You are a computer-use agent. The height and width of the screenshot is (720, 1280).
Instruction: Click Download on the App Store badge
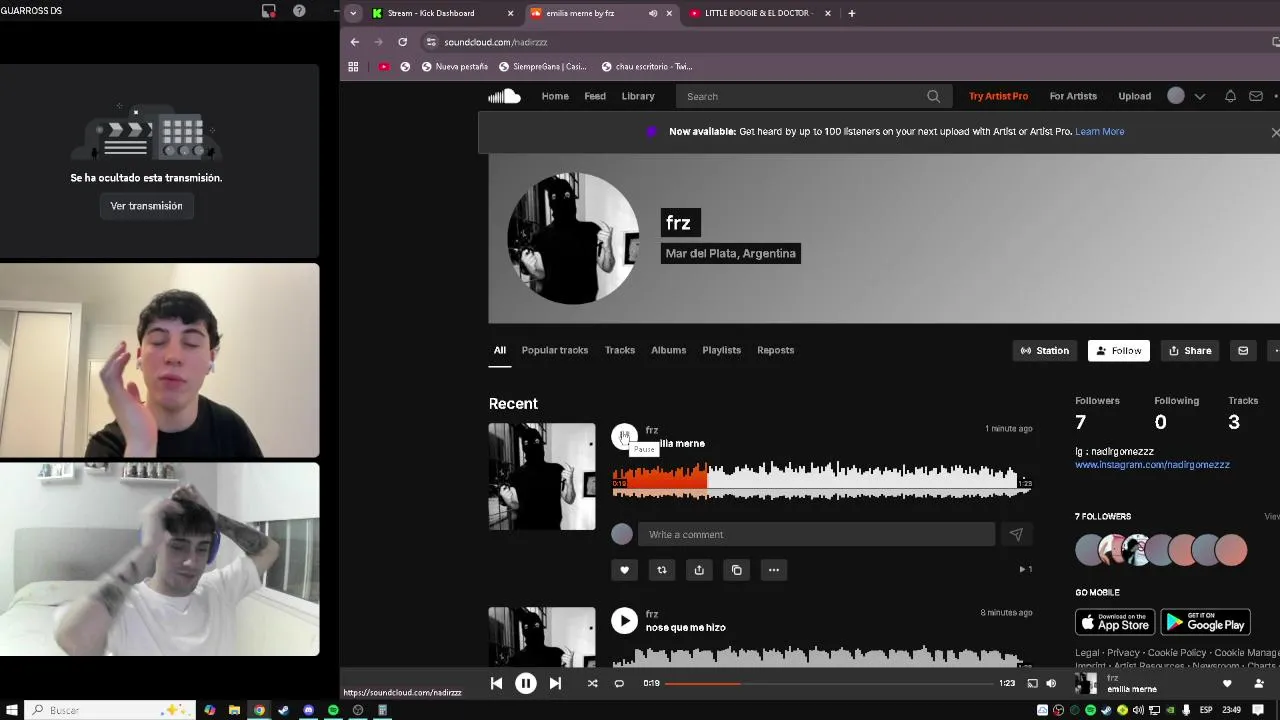tap(1115, 622)
